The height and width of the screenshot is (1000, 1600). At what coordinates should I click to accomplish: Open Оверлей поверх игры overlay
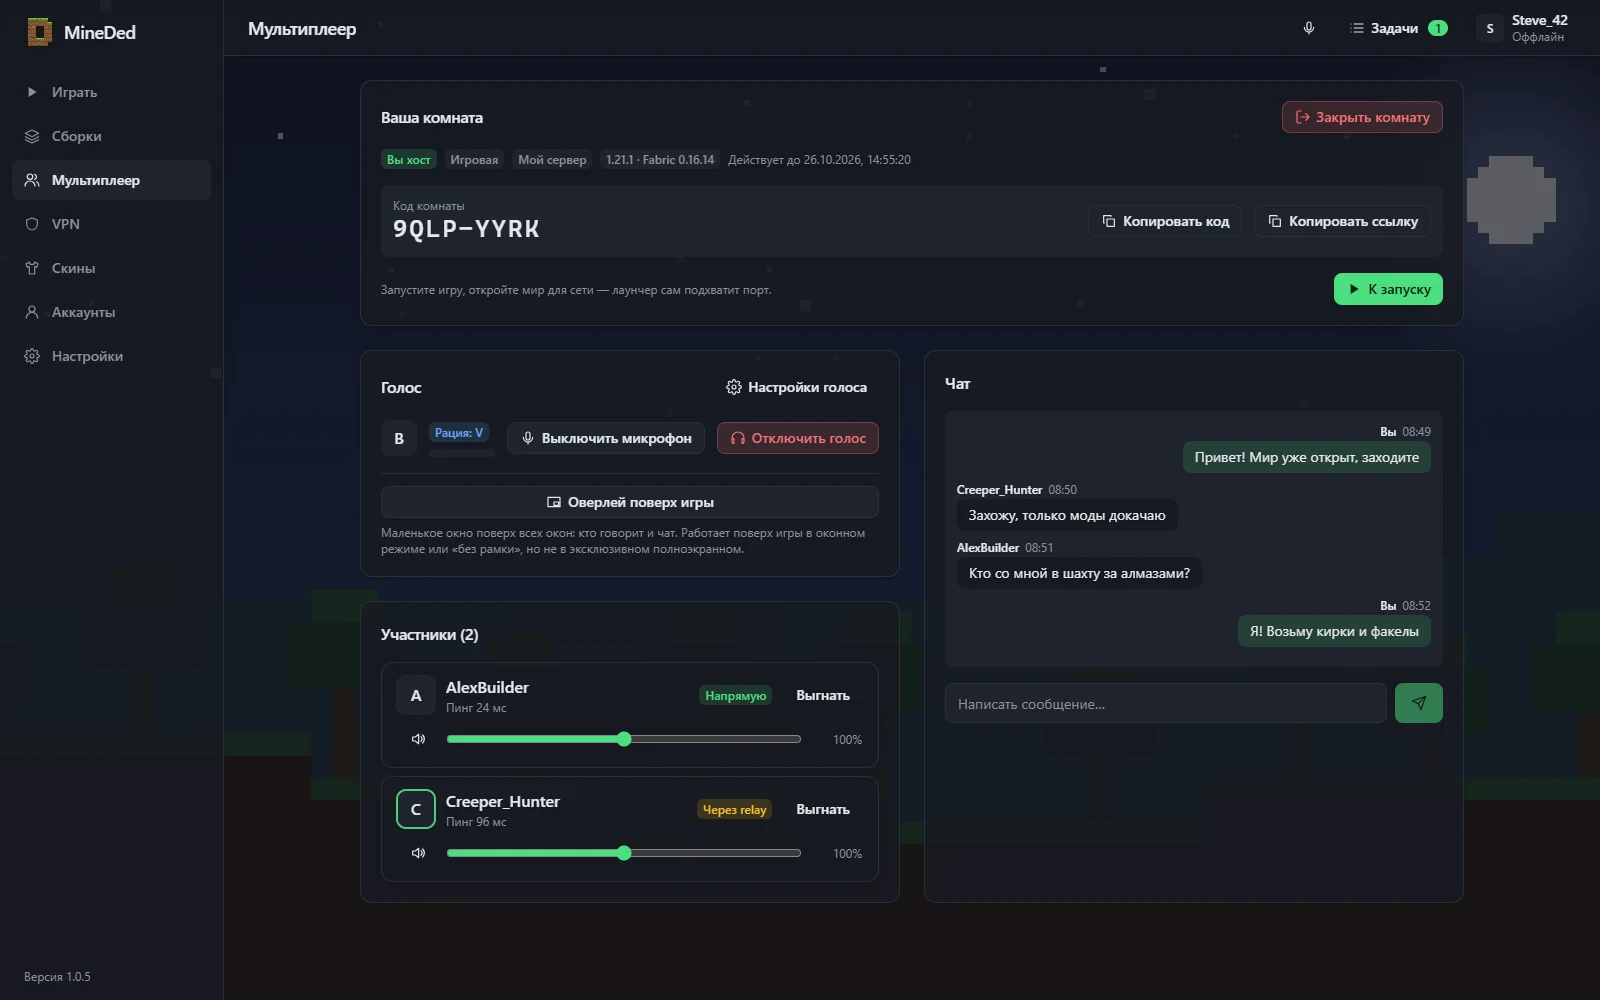click(630, 502)
